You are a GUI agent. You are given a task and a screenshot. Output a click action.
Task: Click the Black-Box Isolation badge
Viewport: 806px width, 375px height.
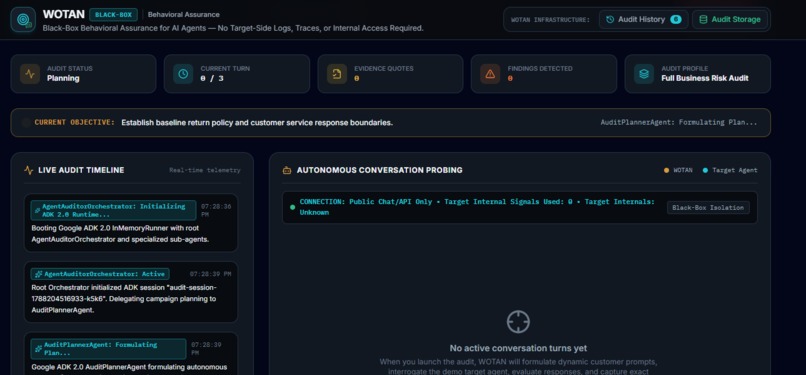tap(708, 208)
